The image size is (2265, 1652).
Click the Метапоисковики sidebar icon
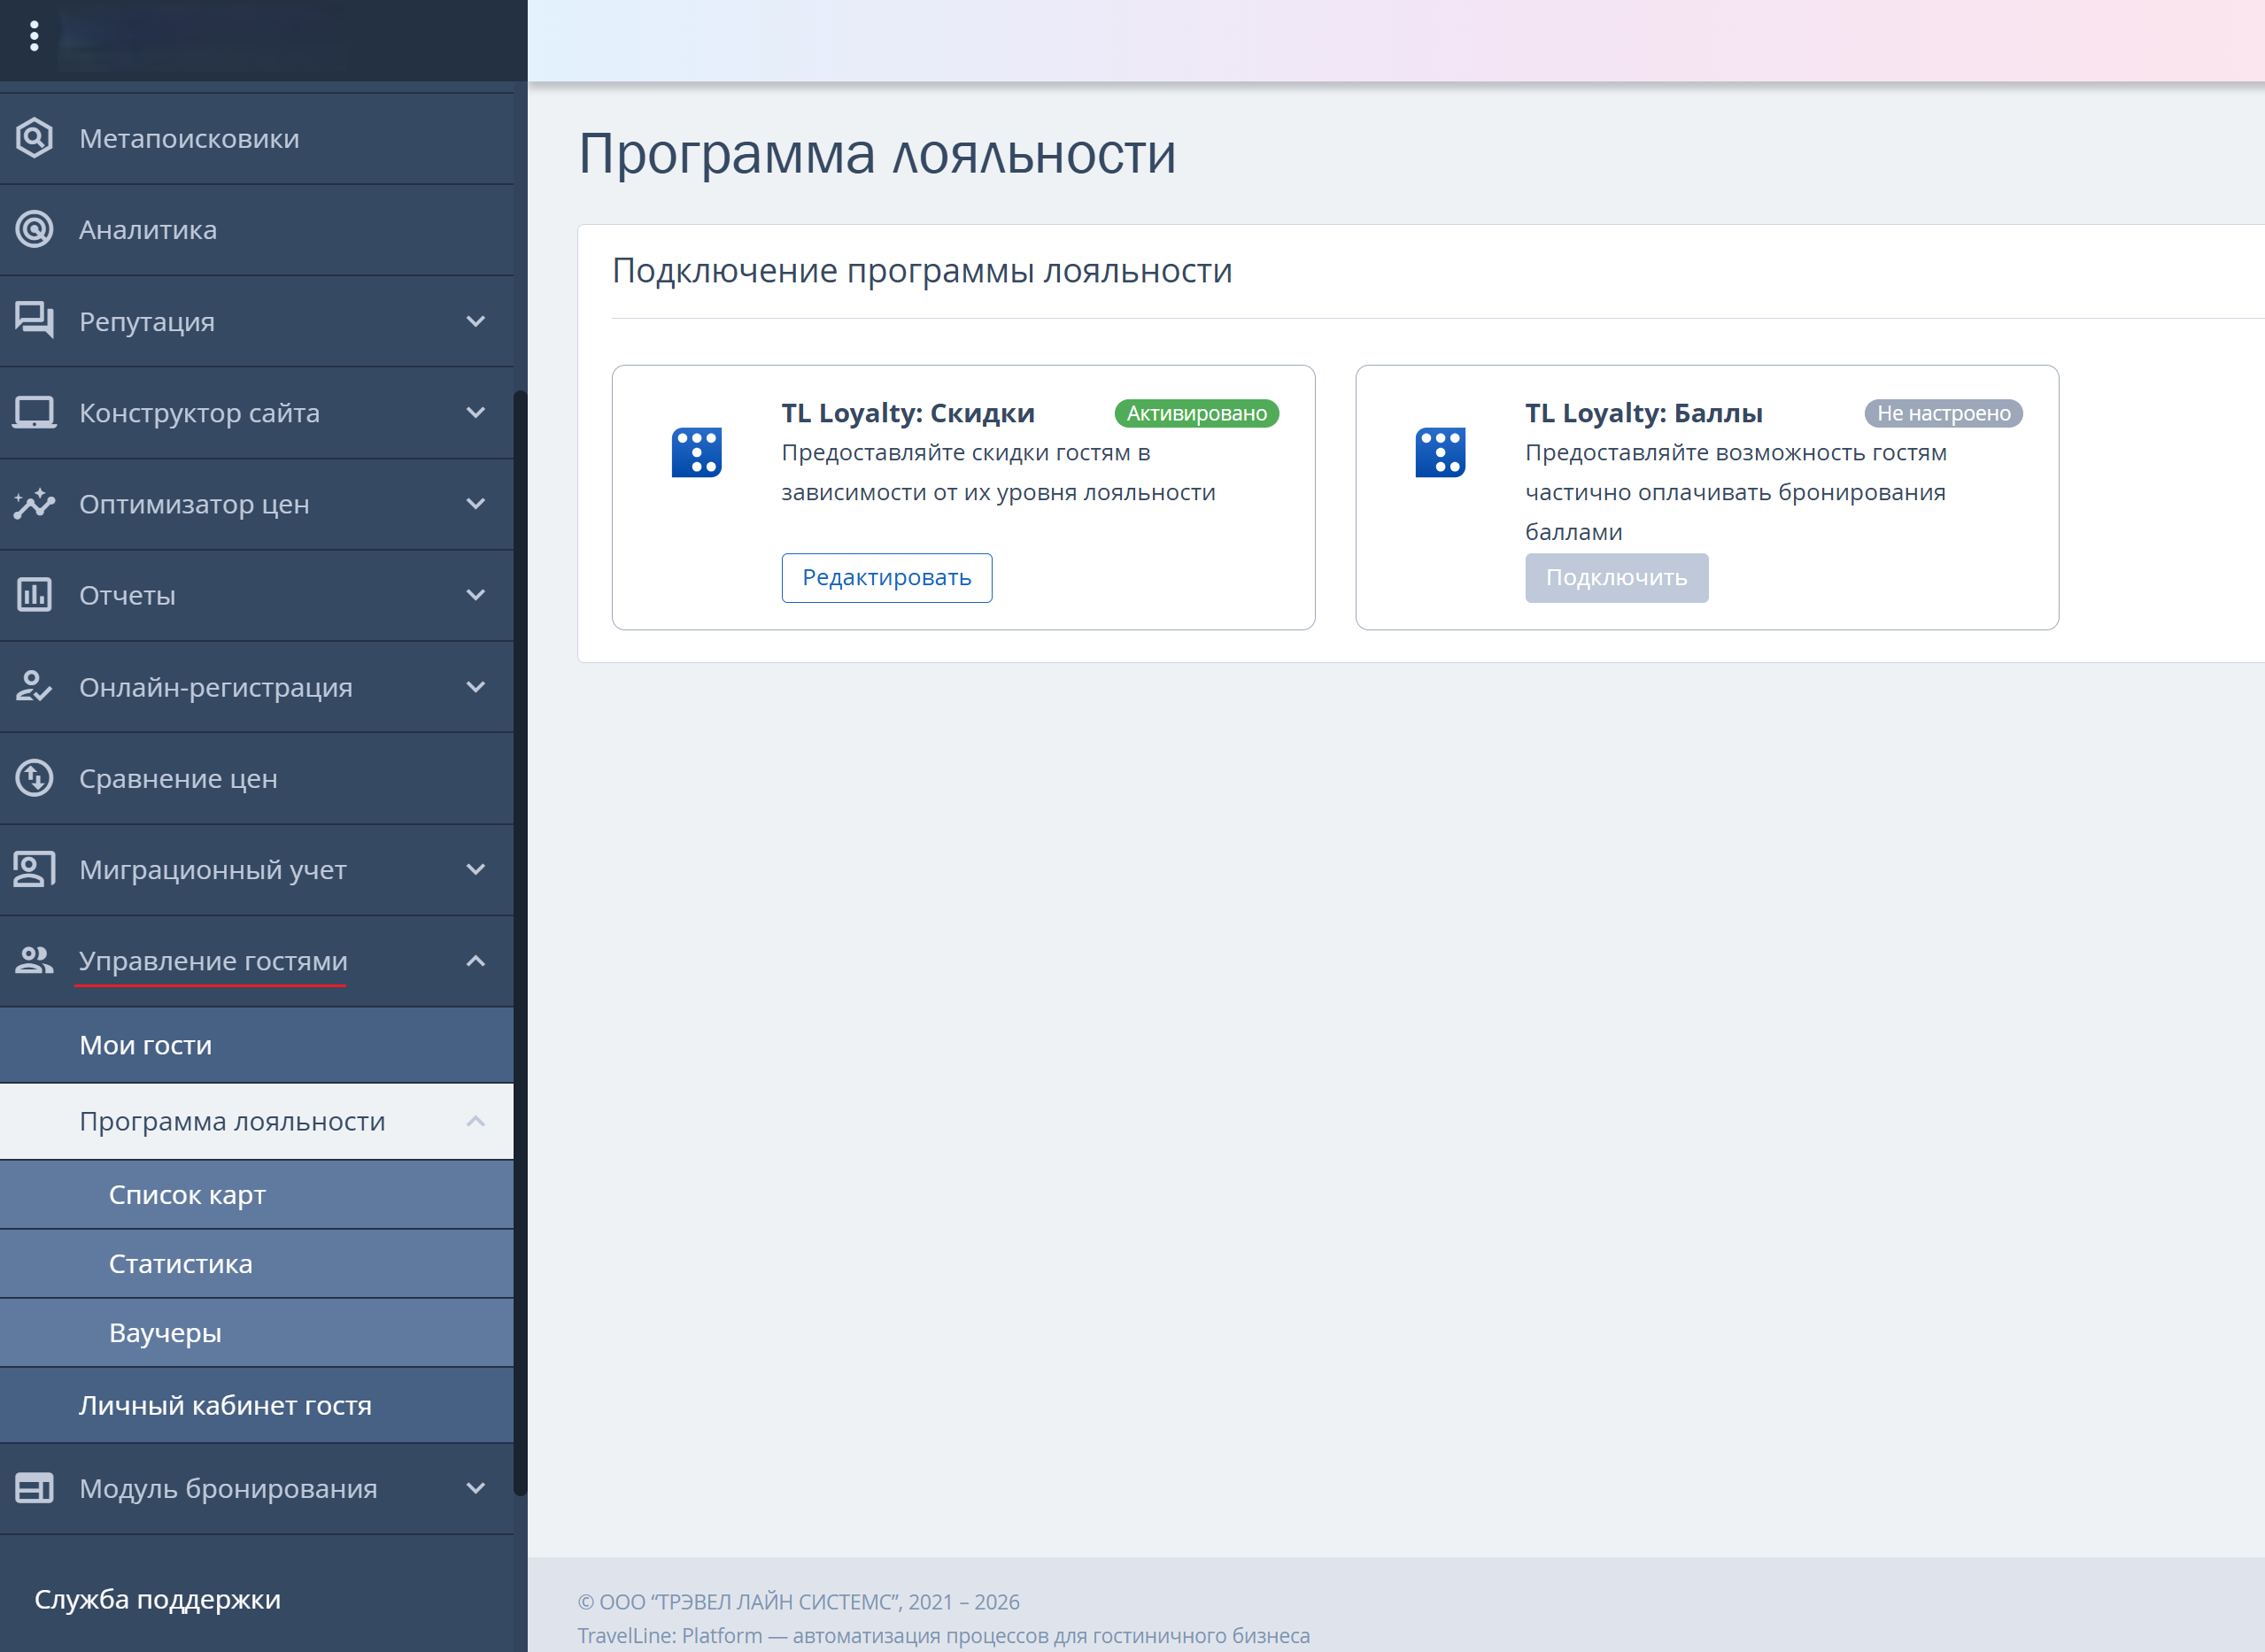pos(34,138)
